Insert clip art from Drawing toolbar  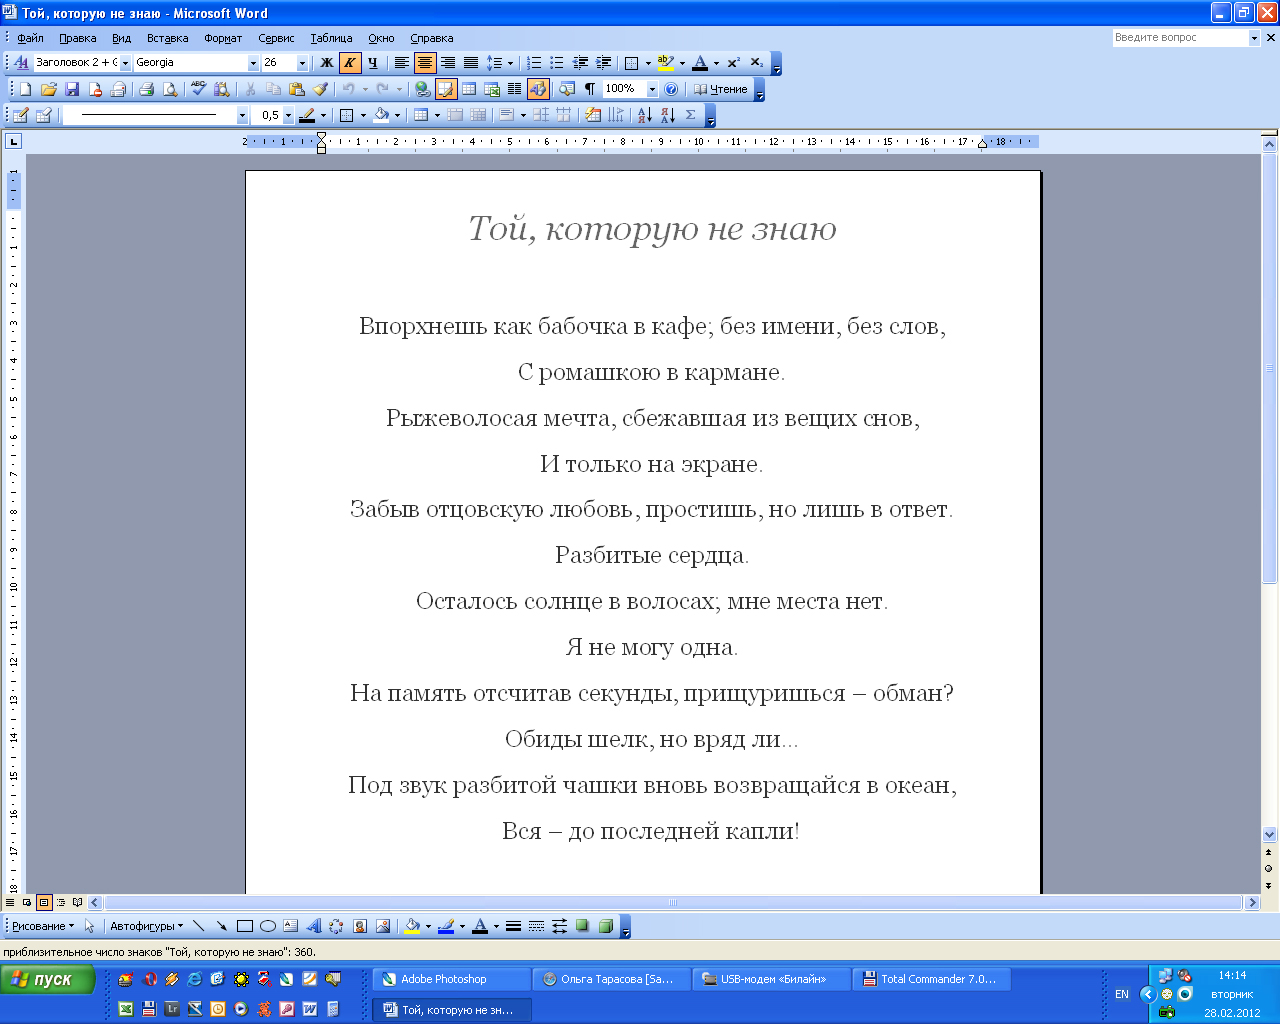(359, 926)
